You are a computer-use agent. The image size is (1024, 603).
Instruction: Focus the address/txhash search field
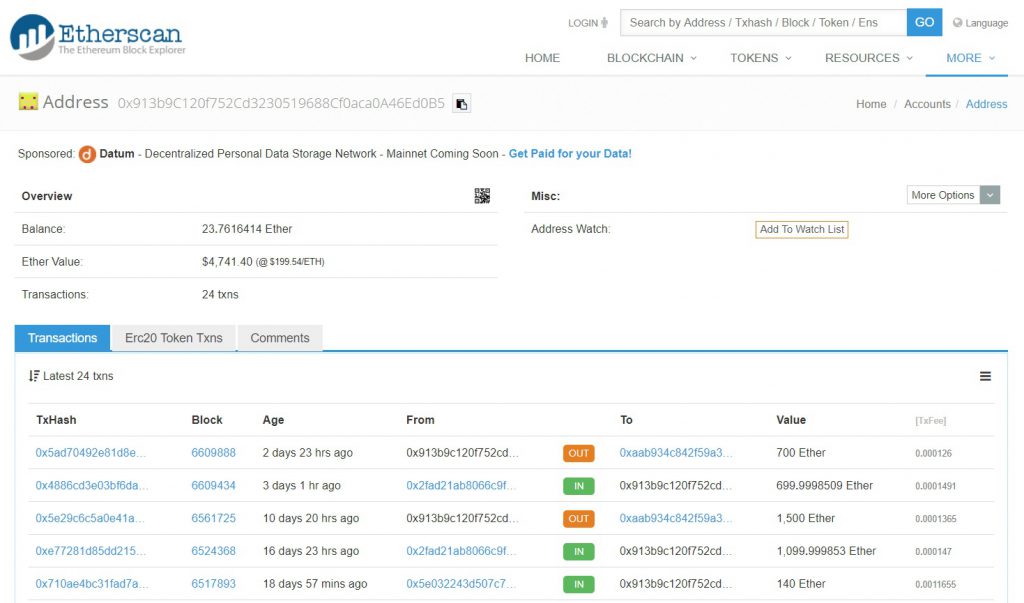[x=763, y=22]
